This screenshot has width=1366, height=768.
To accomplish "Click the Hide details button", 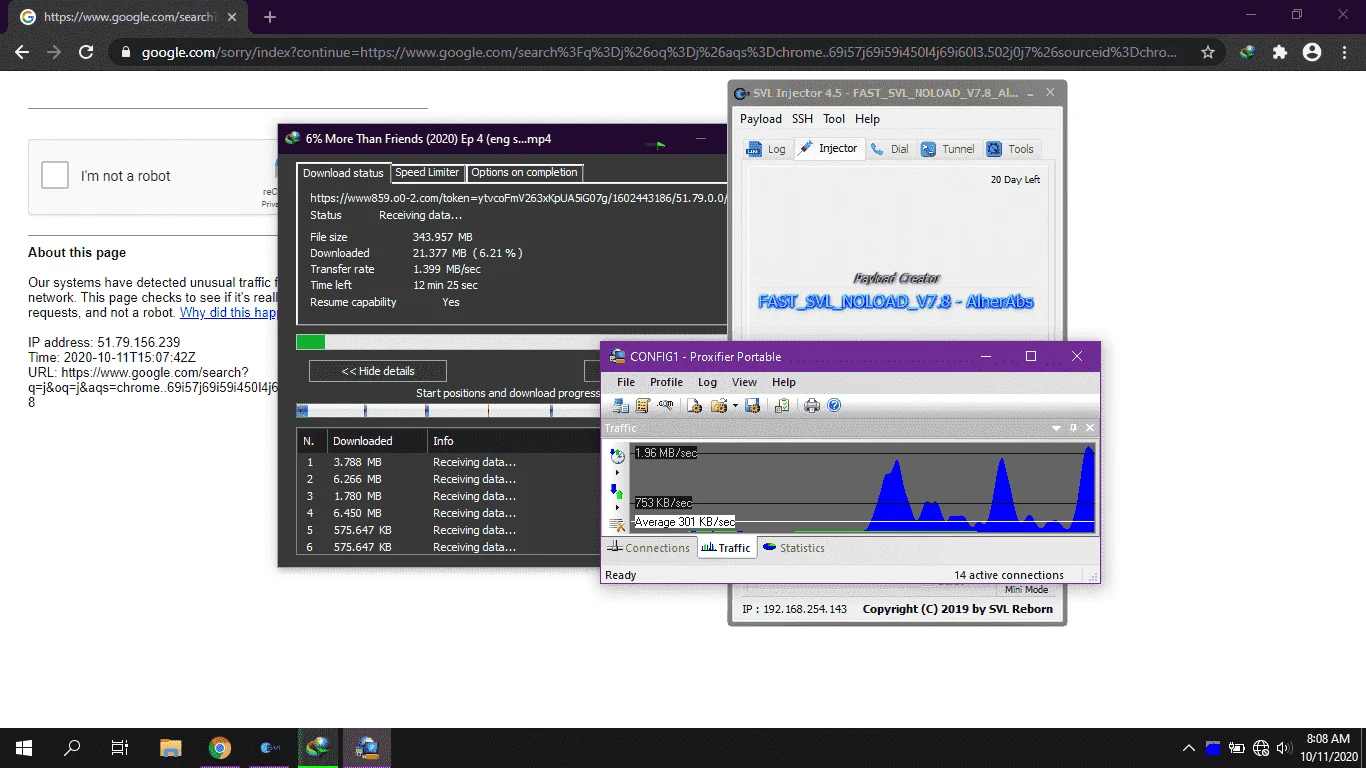I will point(378,371).
